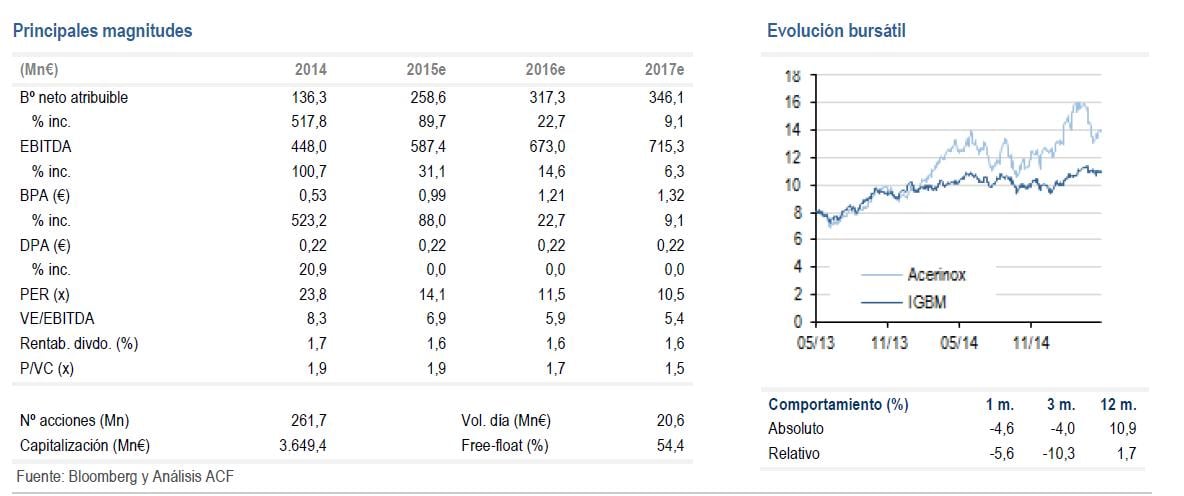Click the 'Free-float (%)' label
This screenshot has height=496, width=1184.
click(x=505, y=446)
